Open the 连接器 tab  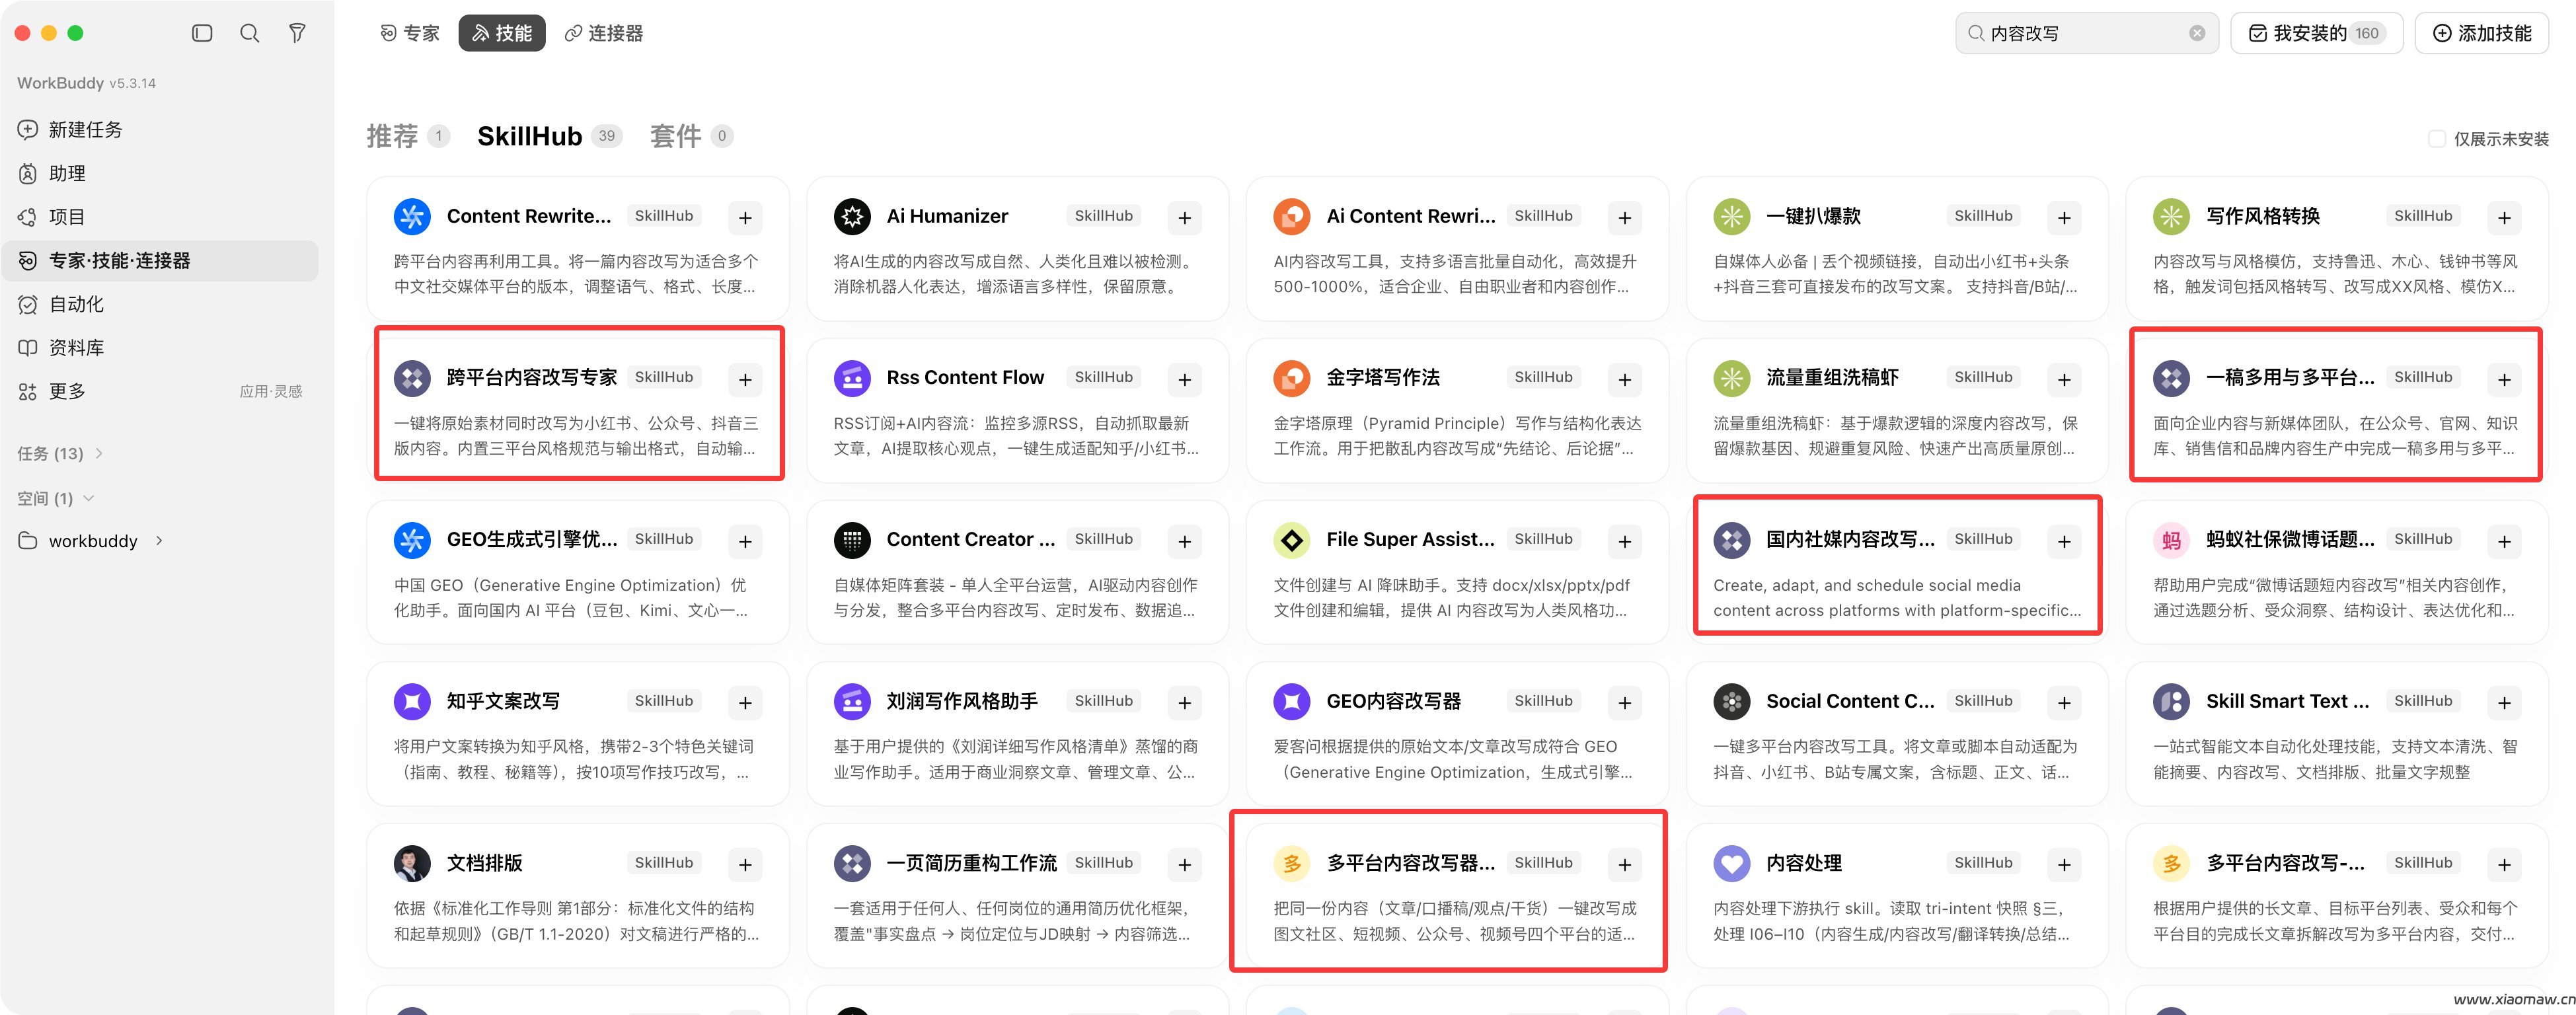pos(604,33)
